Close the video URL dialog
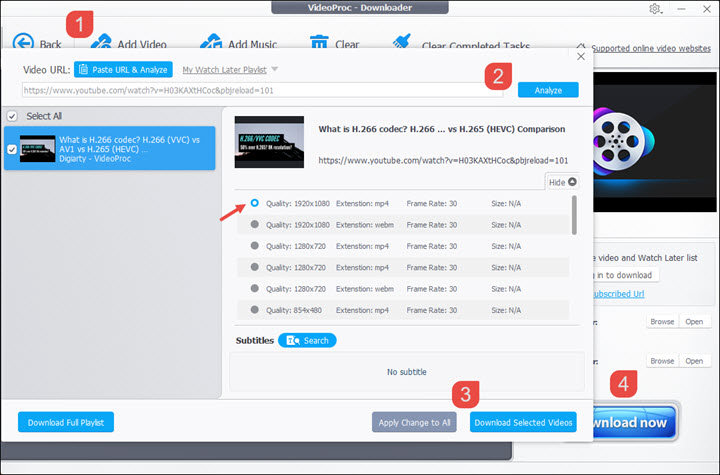The image size is (720, 475). (x=581, y=56)
